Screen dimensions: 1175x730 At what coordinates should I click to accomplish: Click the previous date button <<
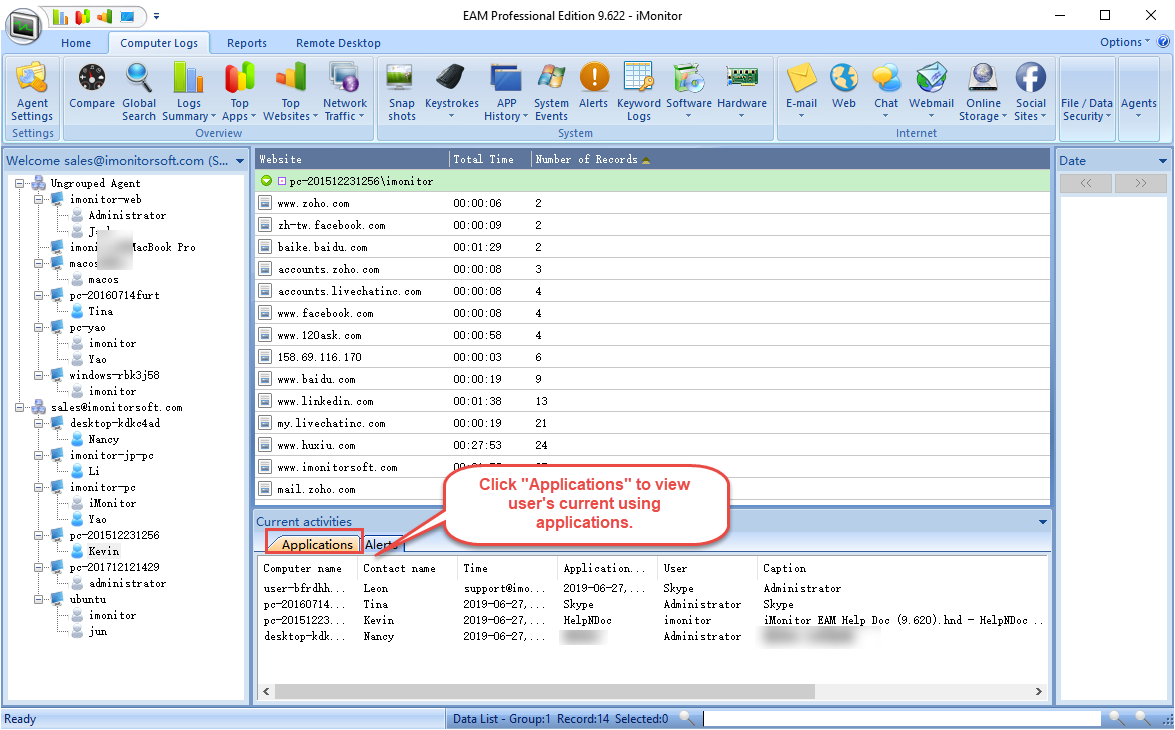pos(1085,183)
